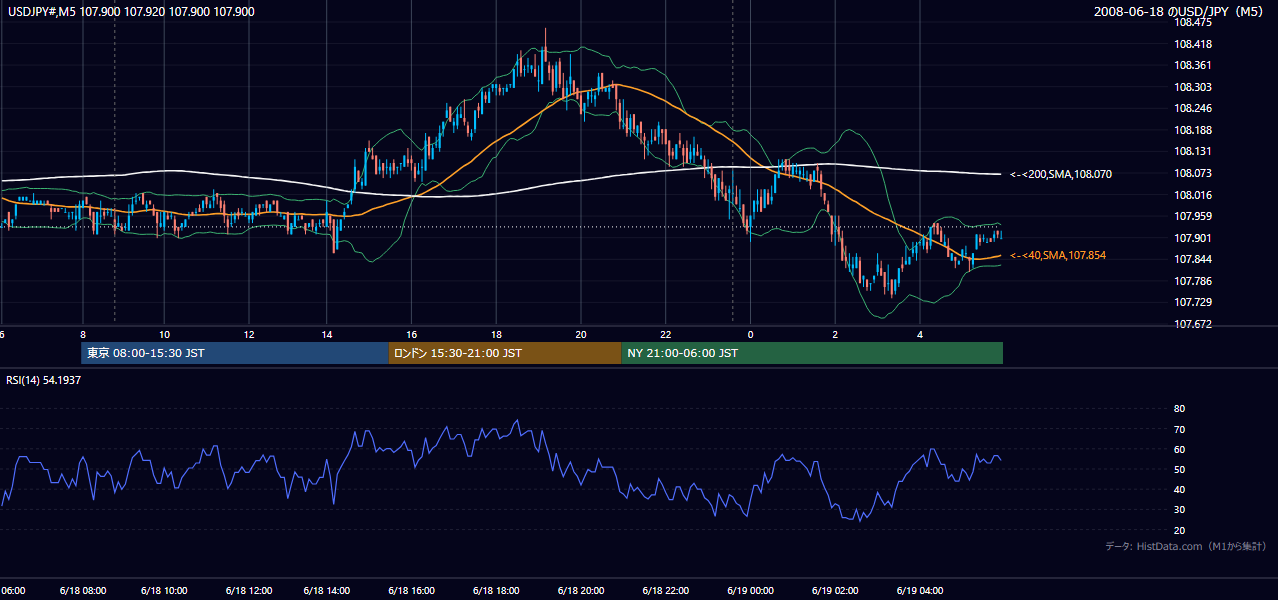The height and width of the screenshot is (600, 1278).
Task: Click the RSI scale value 50
Action: tap(1179, 469)
